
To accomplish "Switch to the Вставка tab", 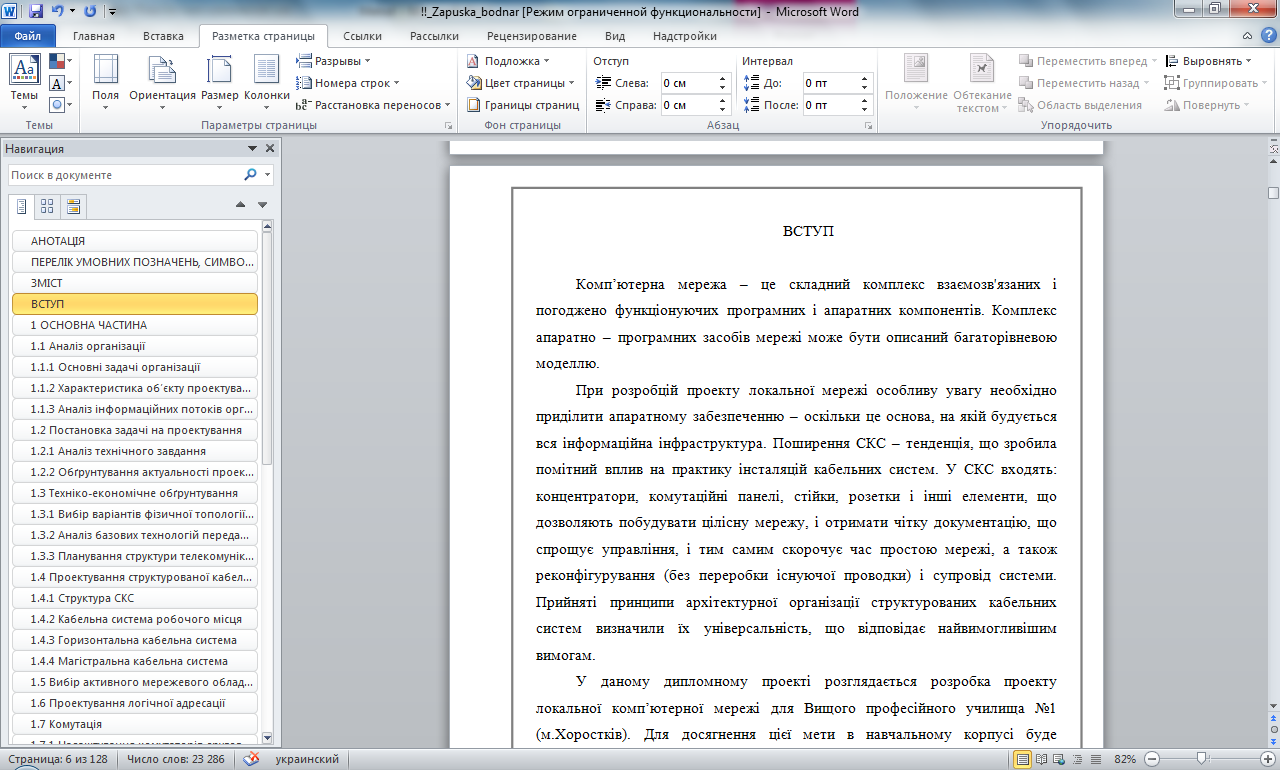I will (163, 36).
